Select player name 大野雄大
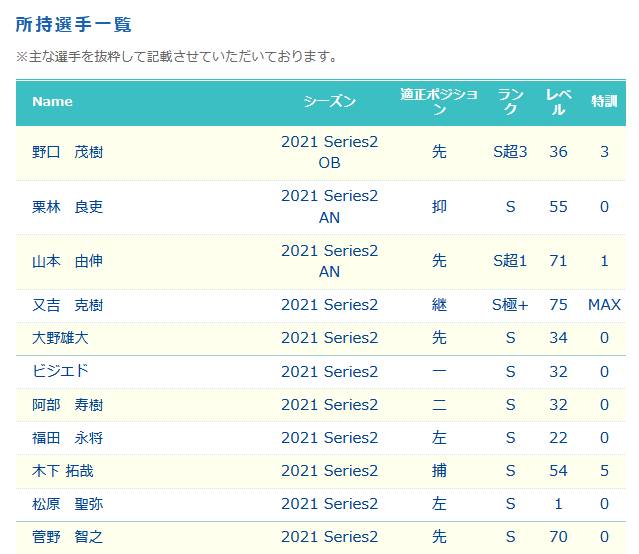The height and width of the screenshot is (554, 639). [x=60, y=338]
